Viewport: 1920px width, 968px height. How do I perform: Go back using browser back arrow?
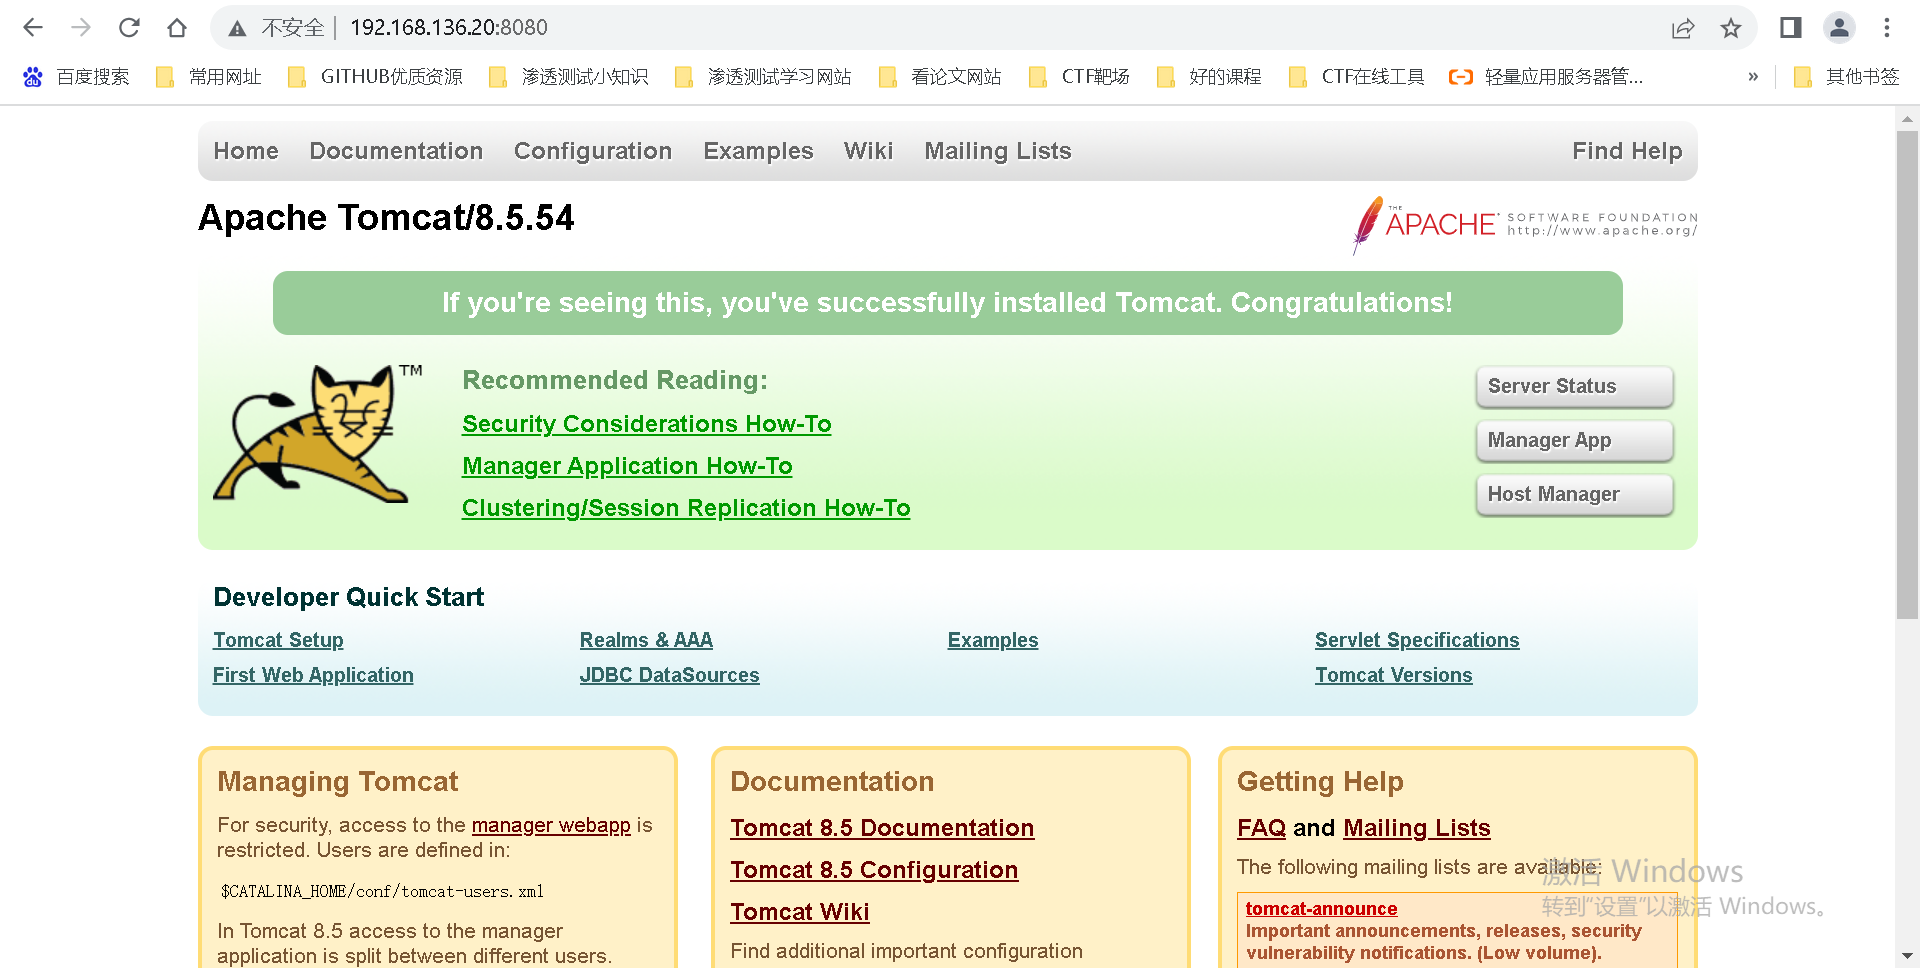pyautogui.click(x=33, y=28)
